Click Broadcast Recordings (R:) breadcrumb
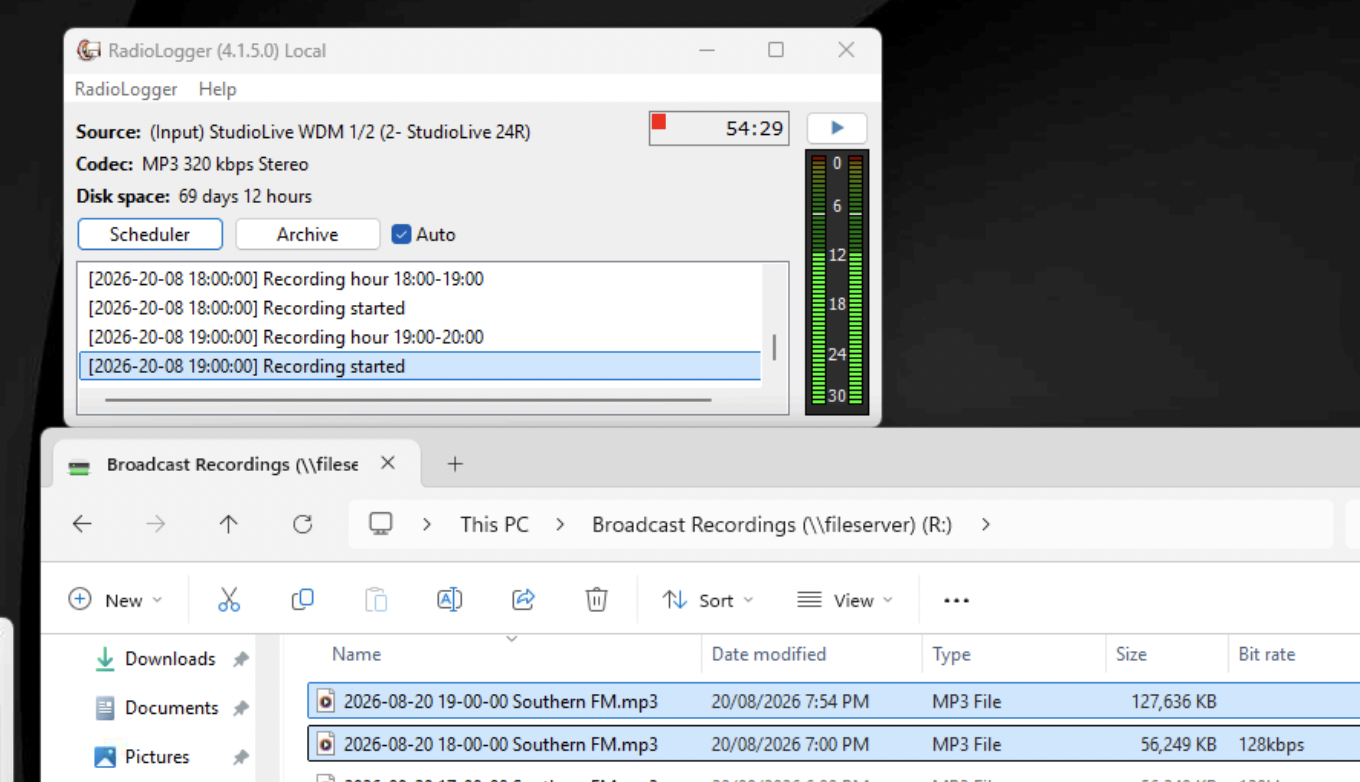Viewport: 1360px width, 782px height. [x=772, y=524]
